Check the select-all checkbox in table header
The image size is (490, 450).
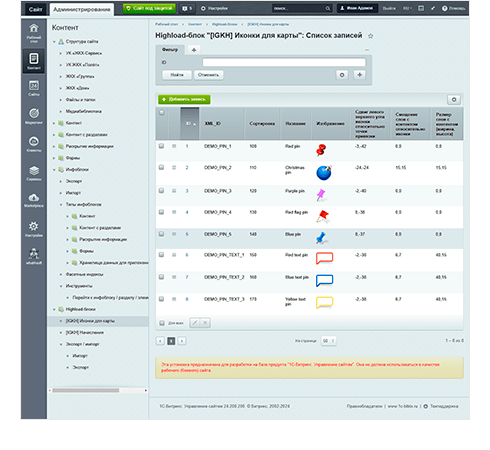coord(162,113)
